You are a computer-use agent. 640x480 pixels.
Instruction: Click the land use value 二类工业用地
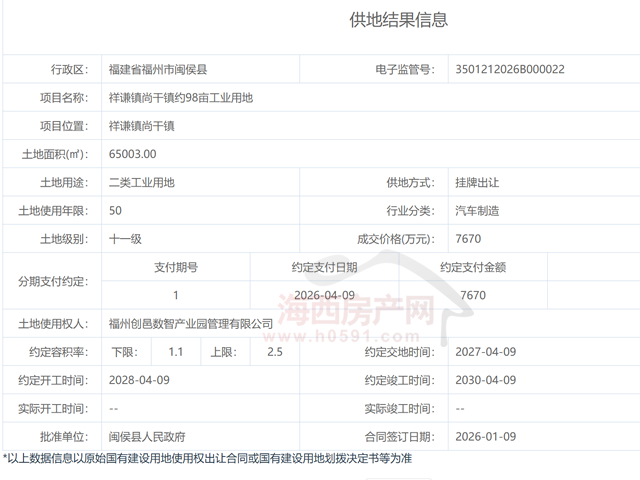[141, 183]
